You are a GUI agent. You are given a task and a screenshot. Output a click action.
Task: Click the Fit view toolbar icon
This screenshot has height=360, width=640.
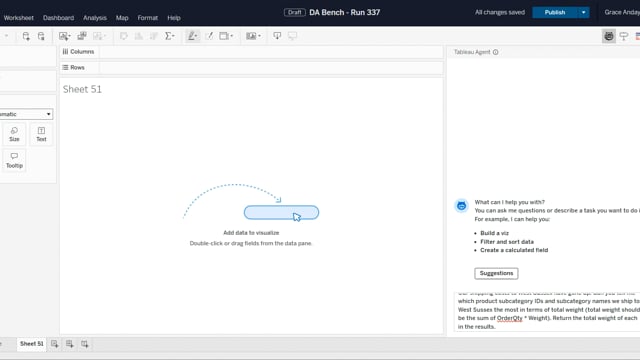tap(224, 36)
